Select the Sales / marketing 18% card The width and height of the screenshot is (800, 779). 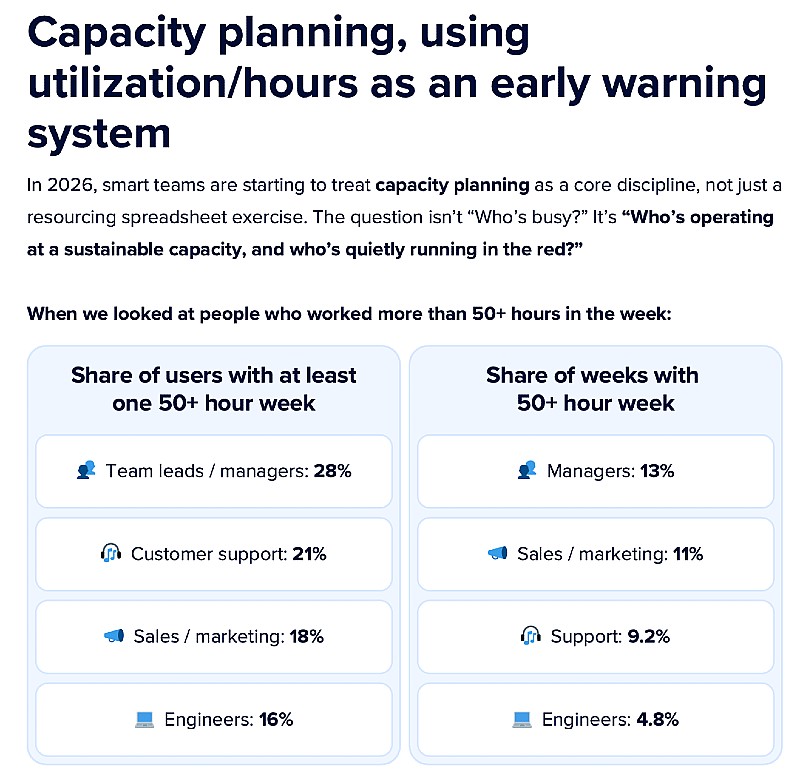click(x=214, y=636)
